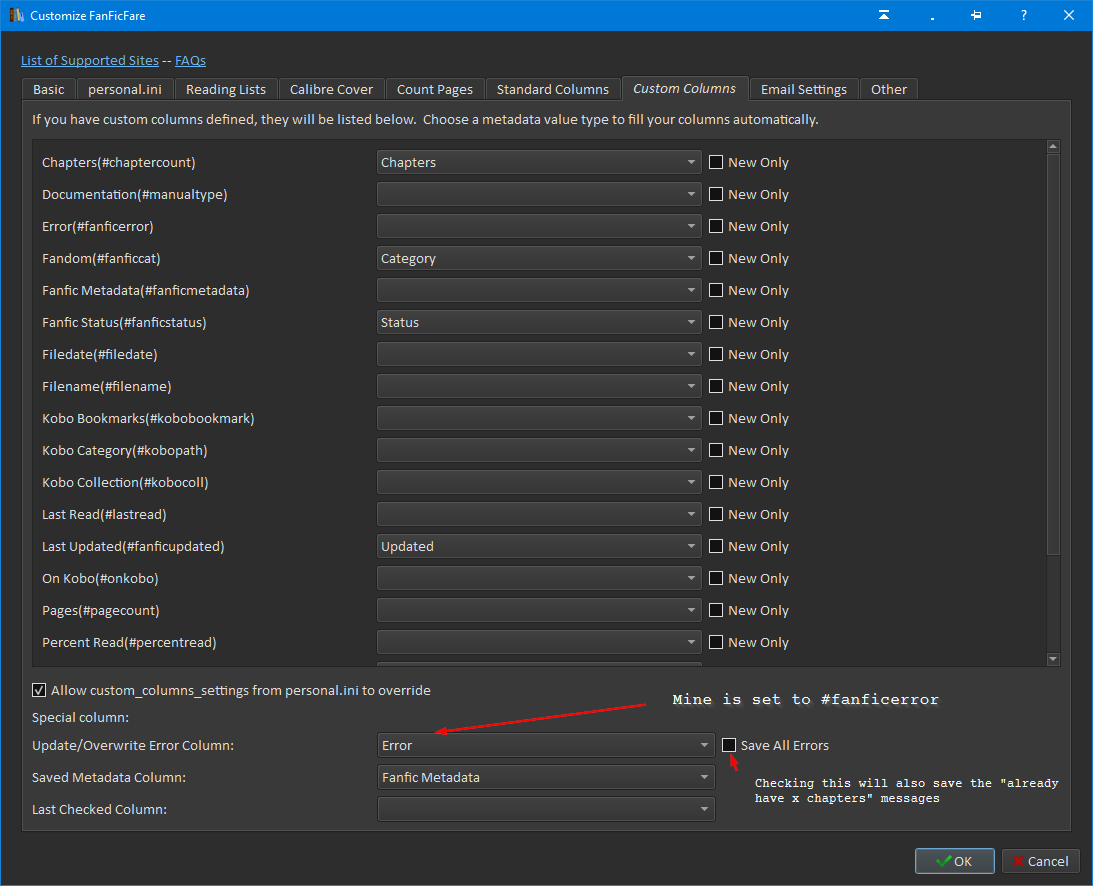Click the scroll down arrow of columns list
1093x886 pixels.
click(x=1053, y=659)
